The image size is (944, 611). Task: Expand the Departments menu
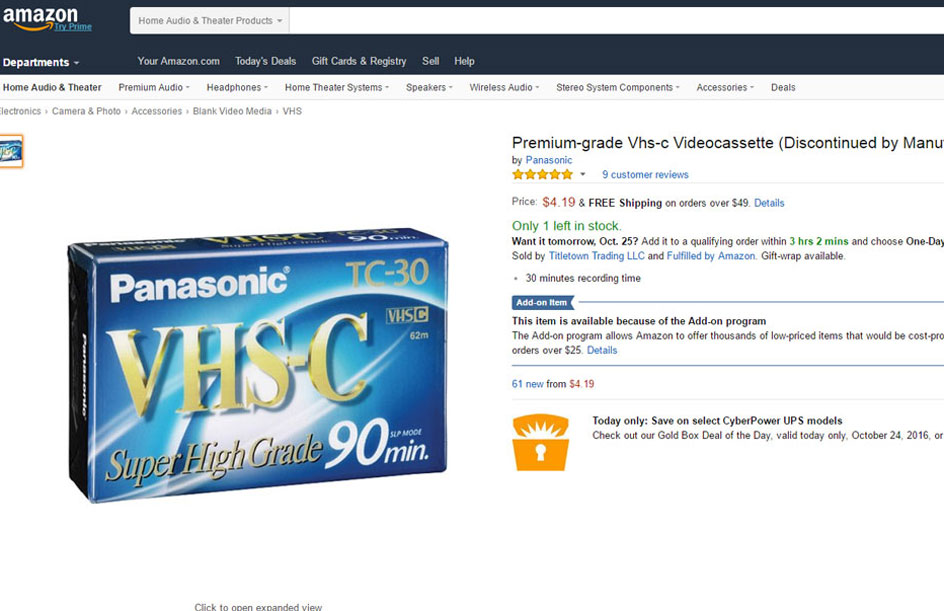(x=41, y=63)
